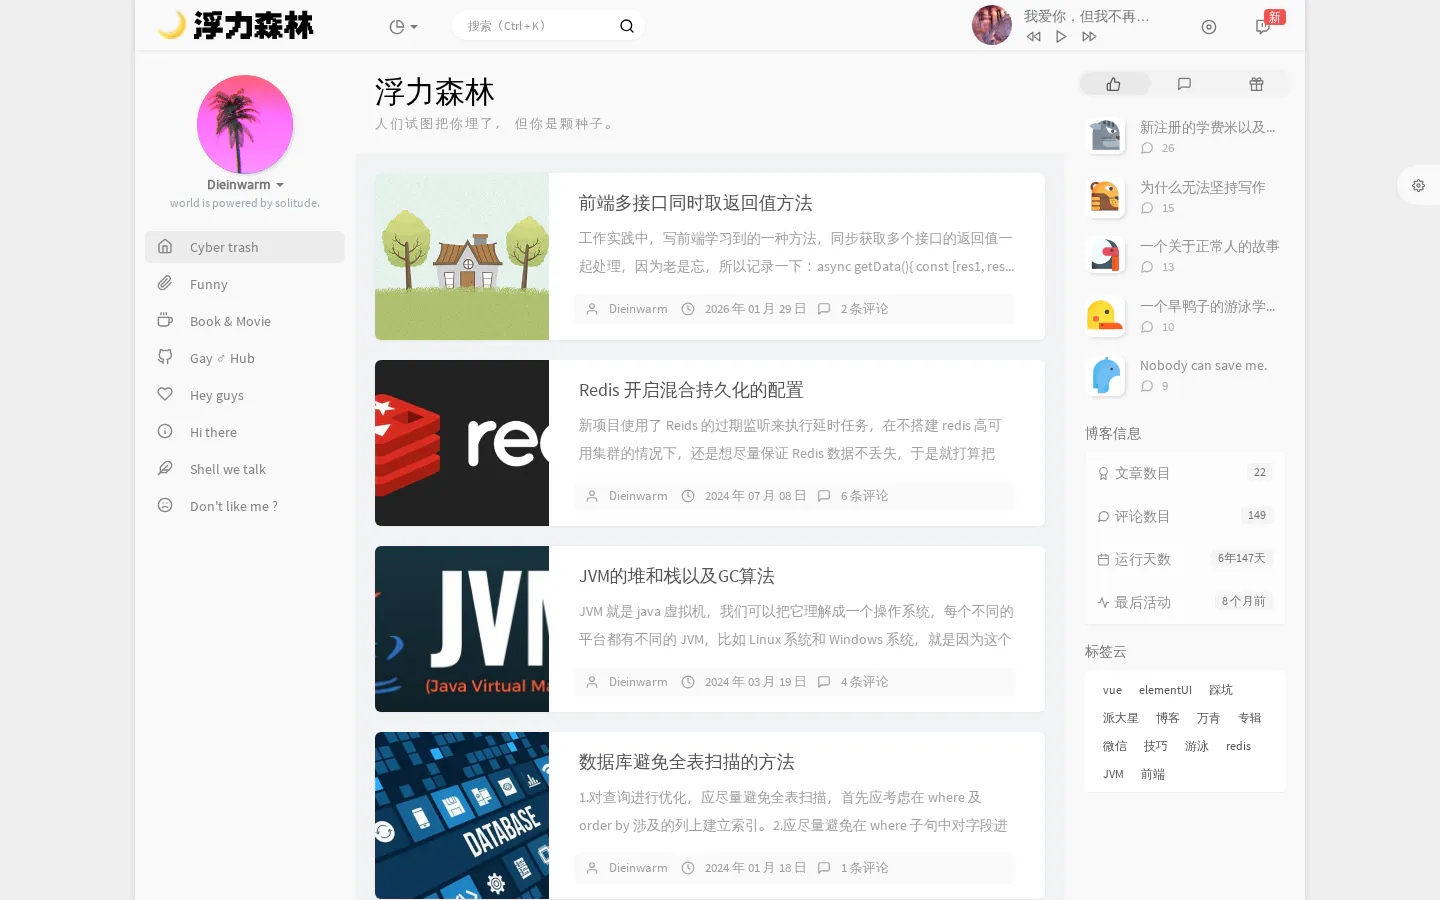Viewport: 1440px width, 900px height.
Task: Select the JVM tag in the tag cloud
Action: (x=1113, y=774)
